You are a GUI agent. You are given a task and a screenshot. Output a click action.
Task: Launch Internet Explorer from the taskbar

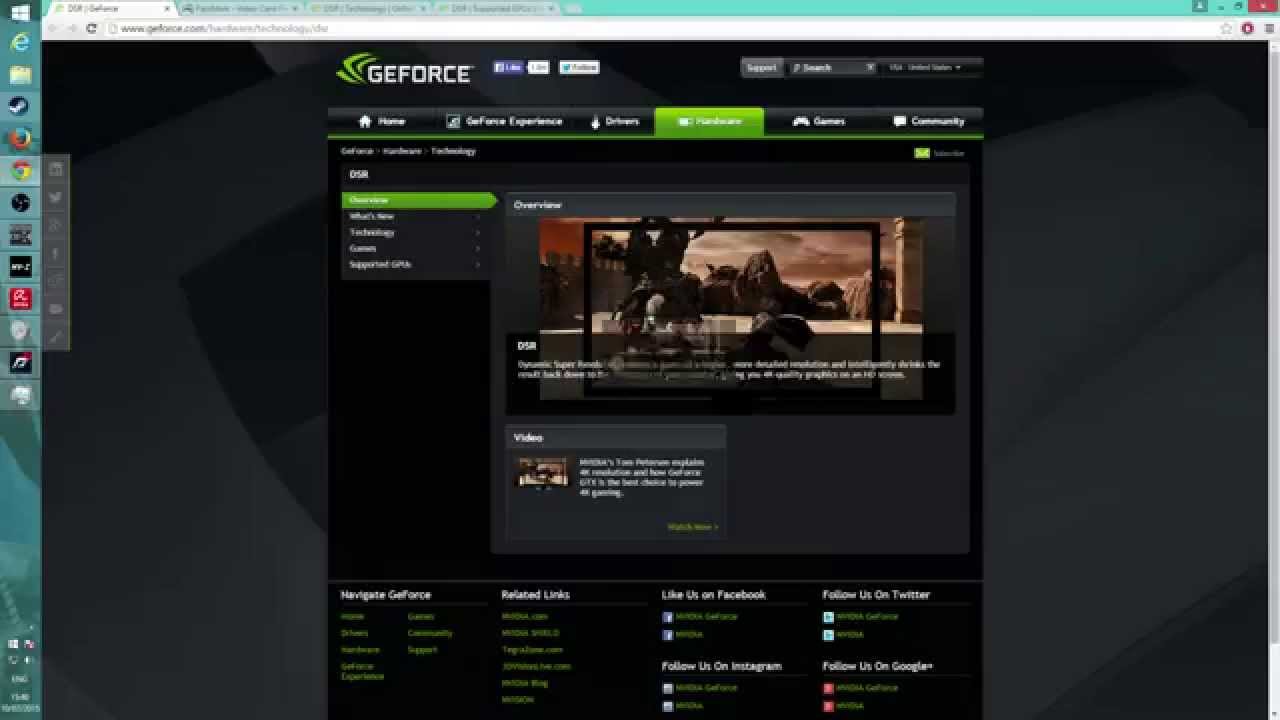tap(20, 43)
